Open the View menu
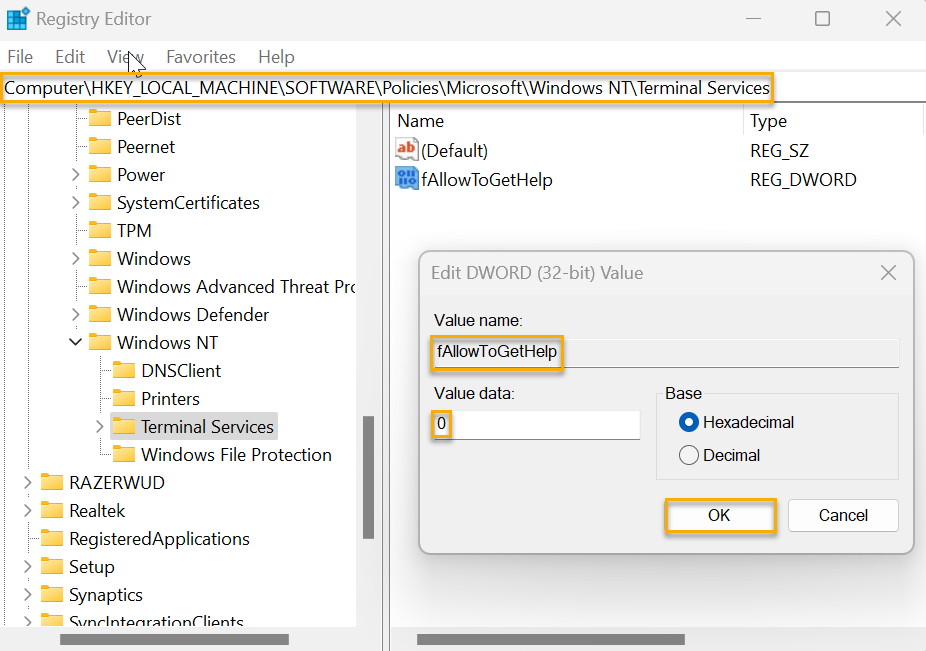The width and height of the screenshot is (926, 651). tap(125, 57)
